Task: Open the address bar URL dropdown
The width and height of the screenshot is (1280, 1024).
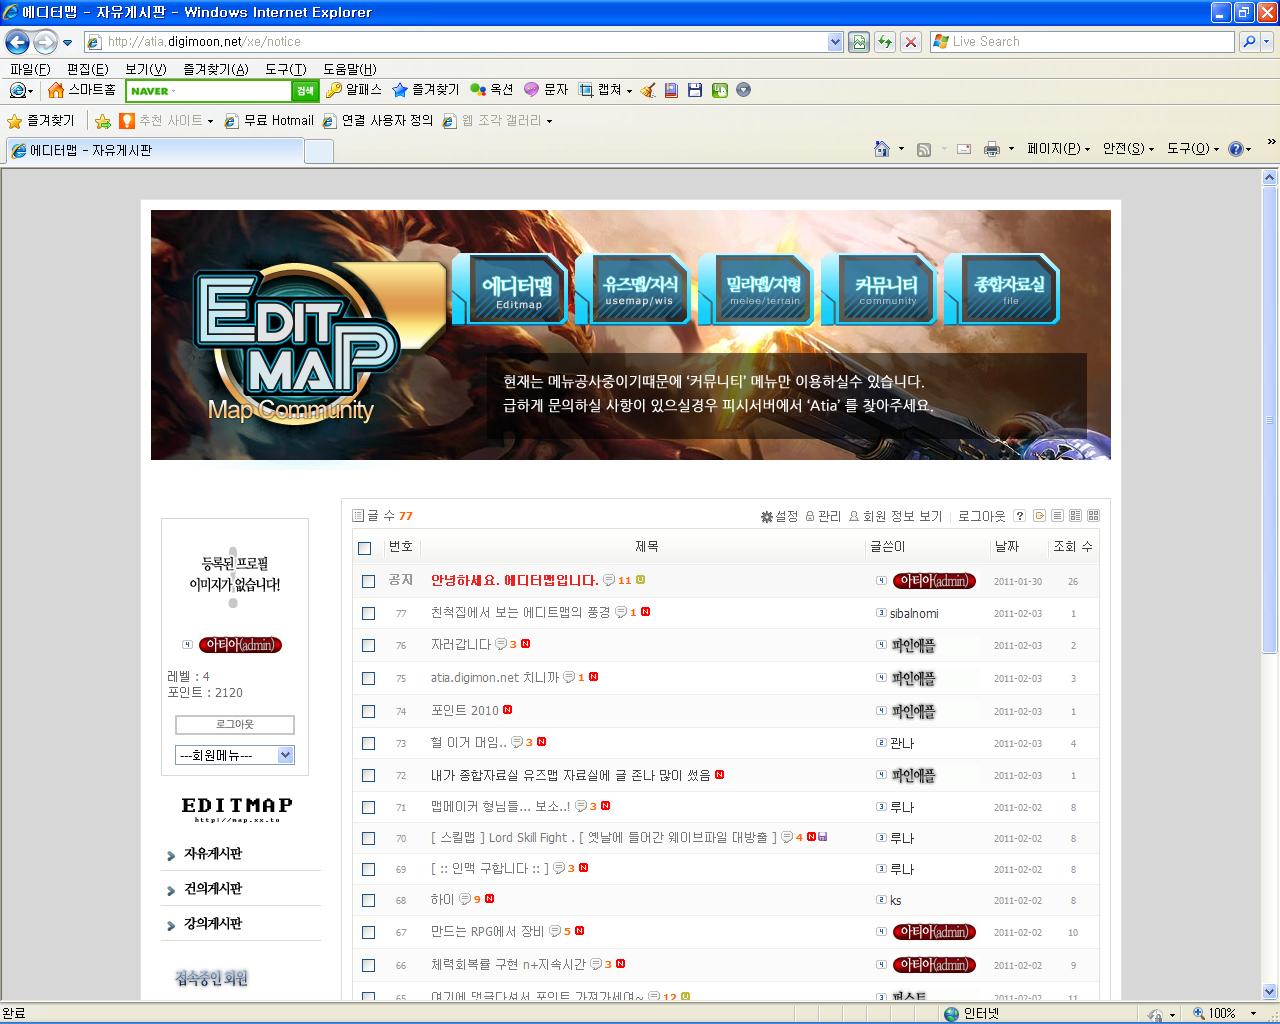Action: click(x=835, y=42)
